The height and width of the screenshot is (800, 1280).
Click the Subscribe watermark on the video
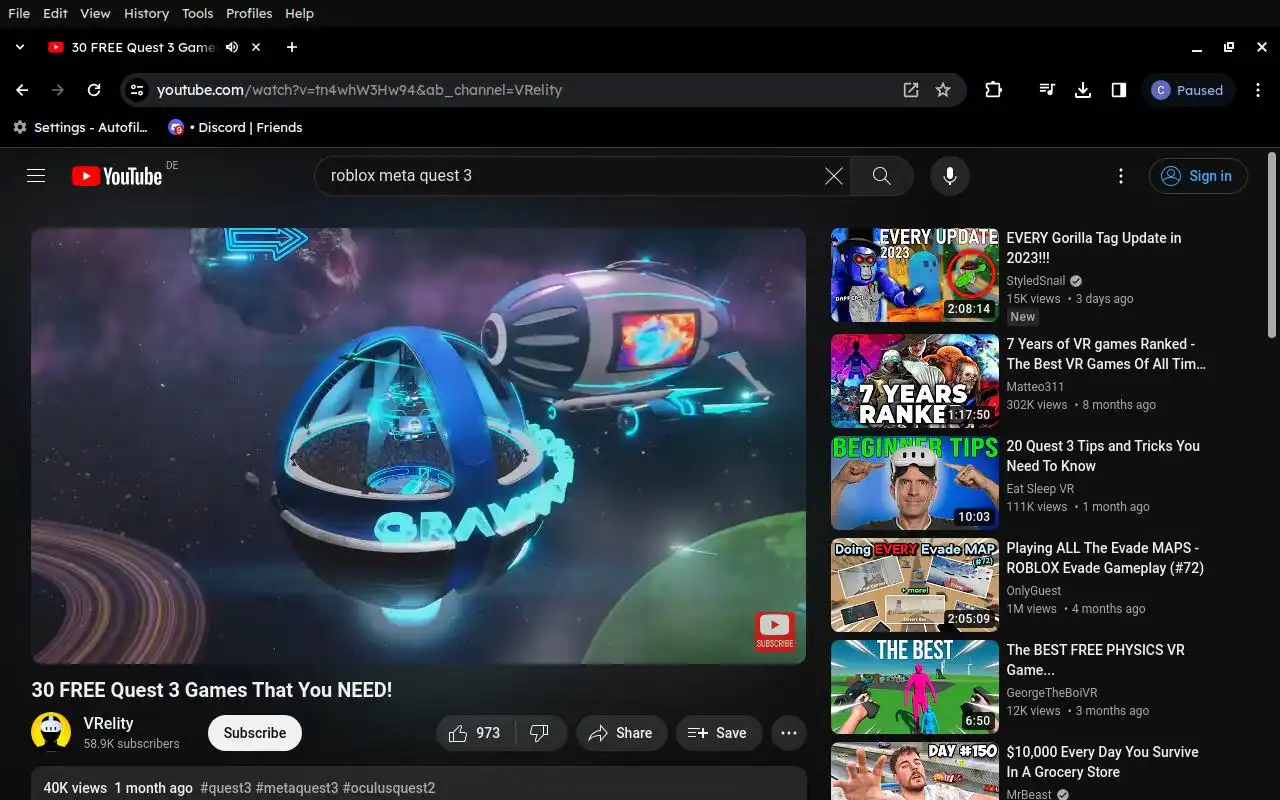pos(775,633)
